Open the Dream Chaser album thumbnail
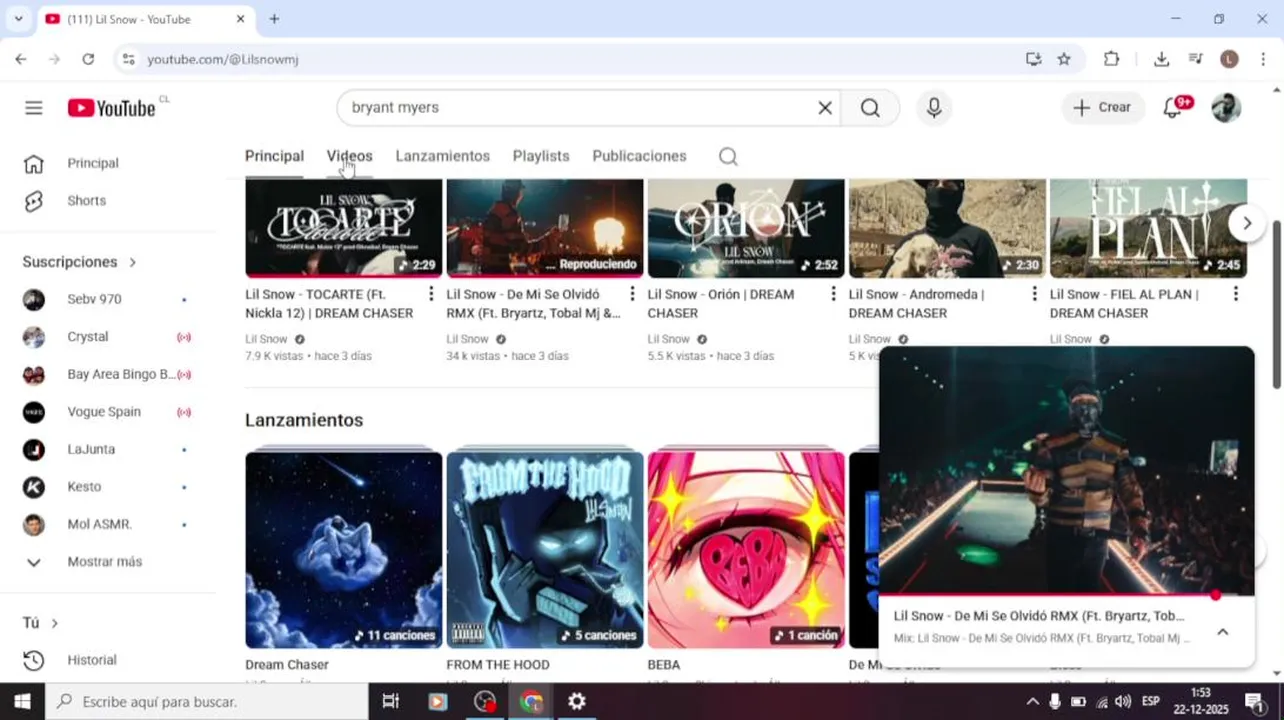1284x720 pixels. coord(343,550)
